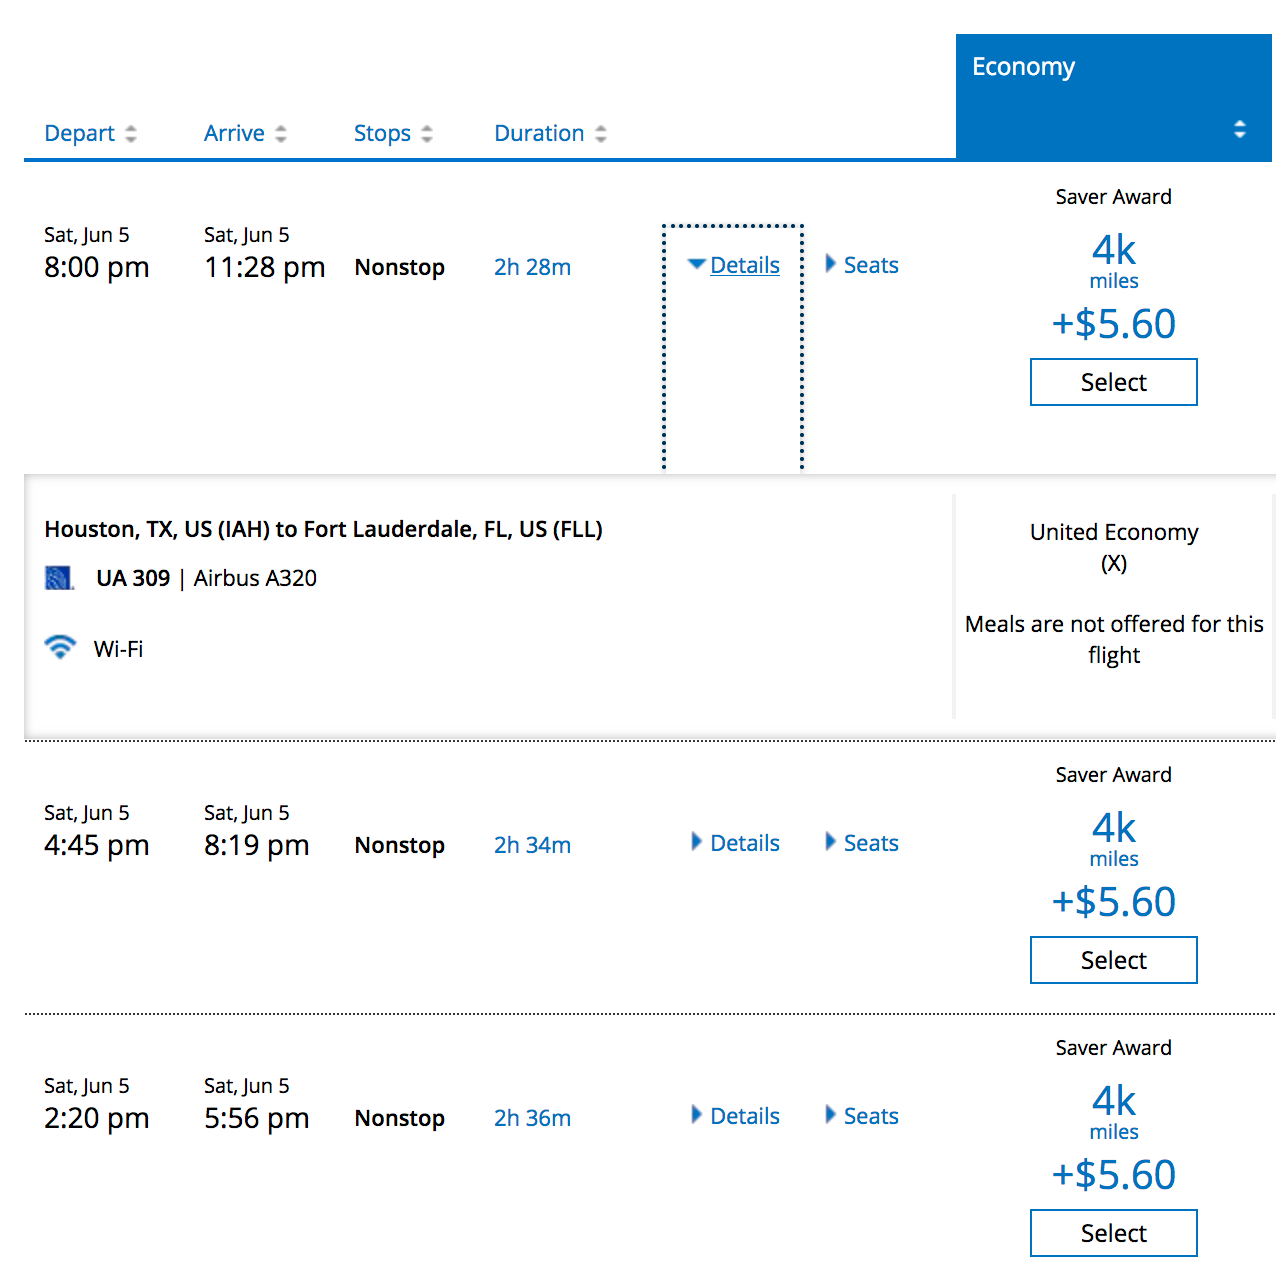Select the 2:20 pm Saver Award fare
Viewport: 1276px width, 1284px height.
[x=1113, y=1233]
